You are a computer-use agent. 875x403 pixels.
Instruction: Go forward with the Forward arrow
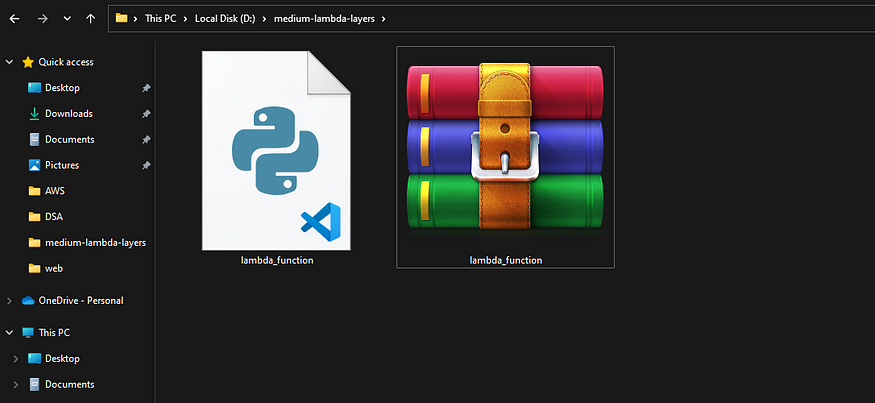click(42, 18)
